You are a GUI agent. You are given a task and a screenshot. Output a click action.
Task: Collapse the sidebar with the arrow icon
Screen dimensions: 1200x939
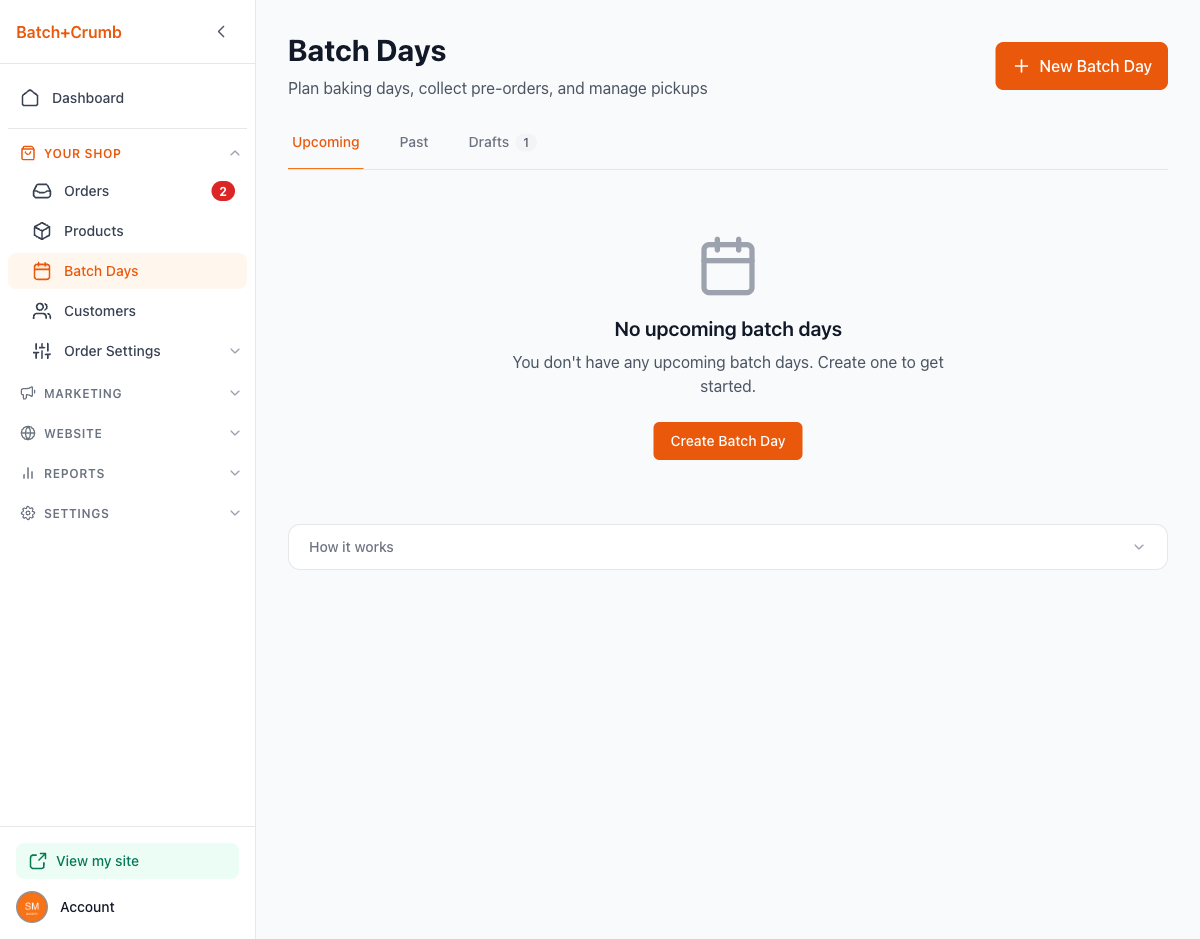[221, 32]
